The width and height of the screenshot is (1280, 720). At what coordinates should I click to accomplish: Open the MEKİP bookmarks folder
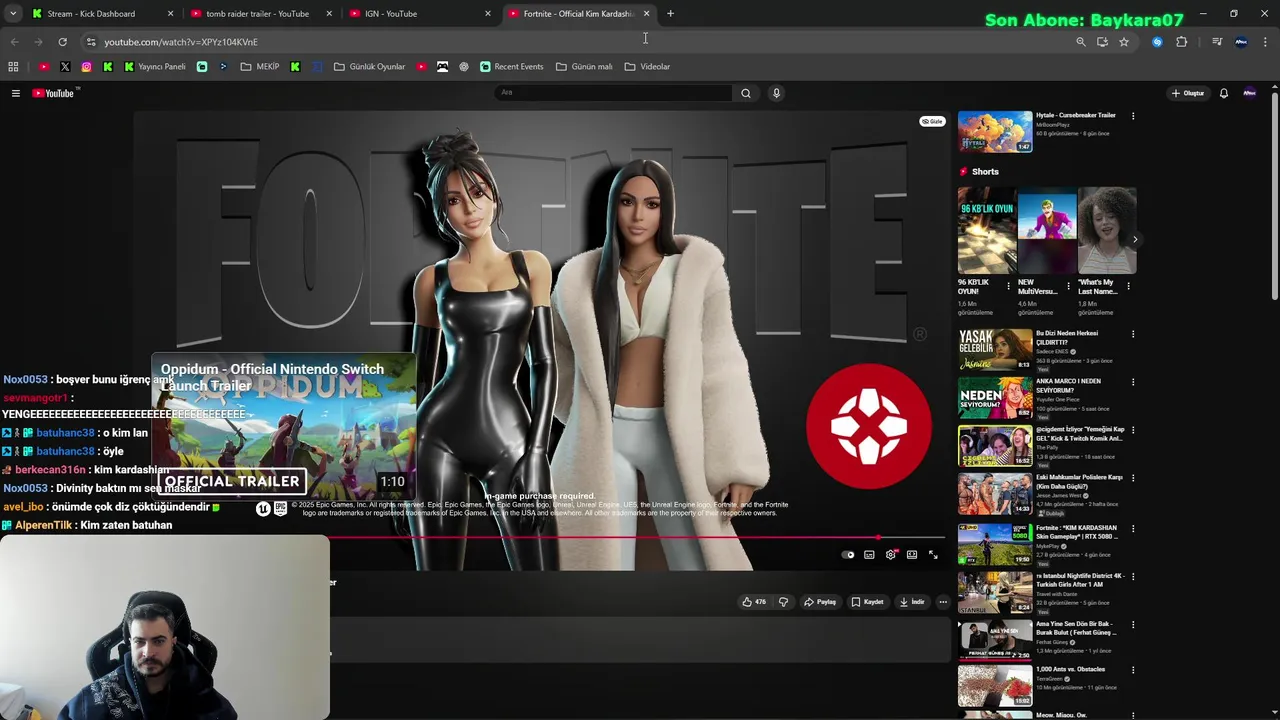point(260,67)
